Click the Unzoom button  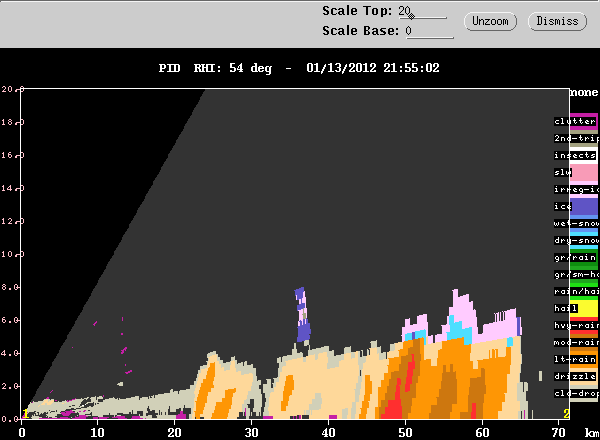pos(490,21)
